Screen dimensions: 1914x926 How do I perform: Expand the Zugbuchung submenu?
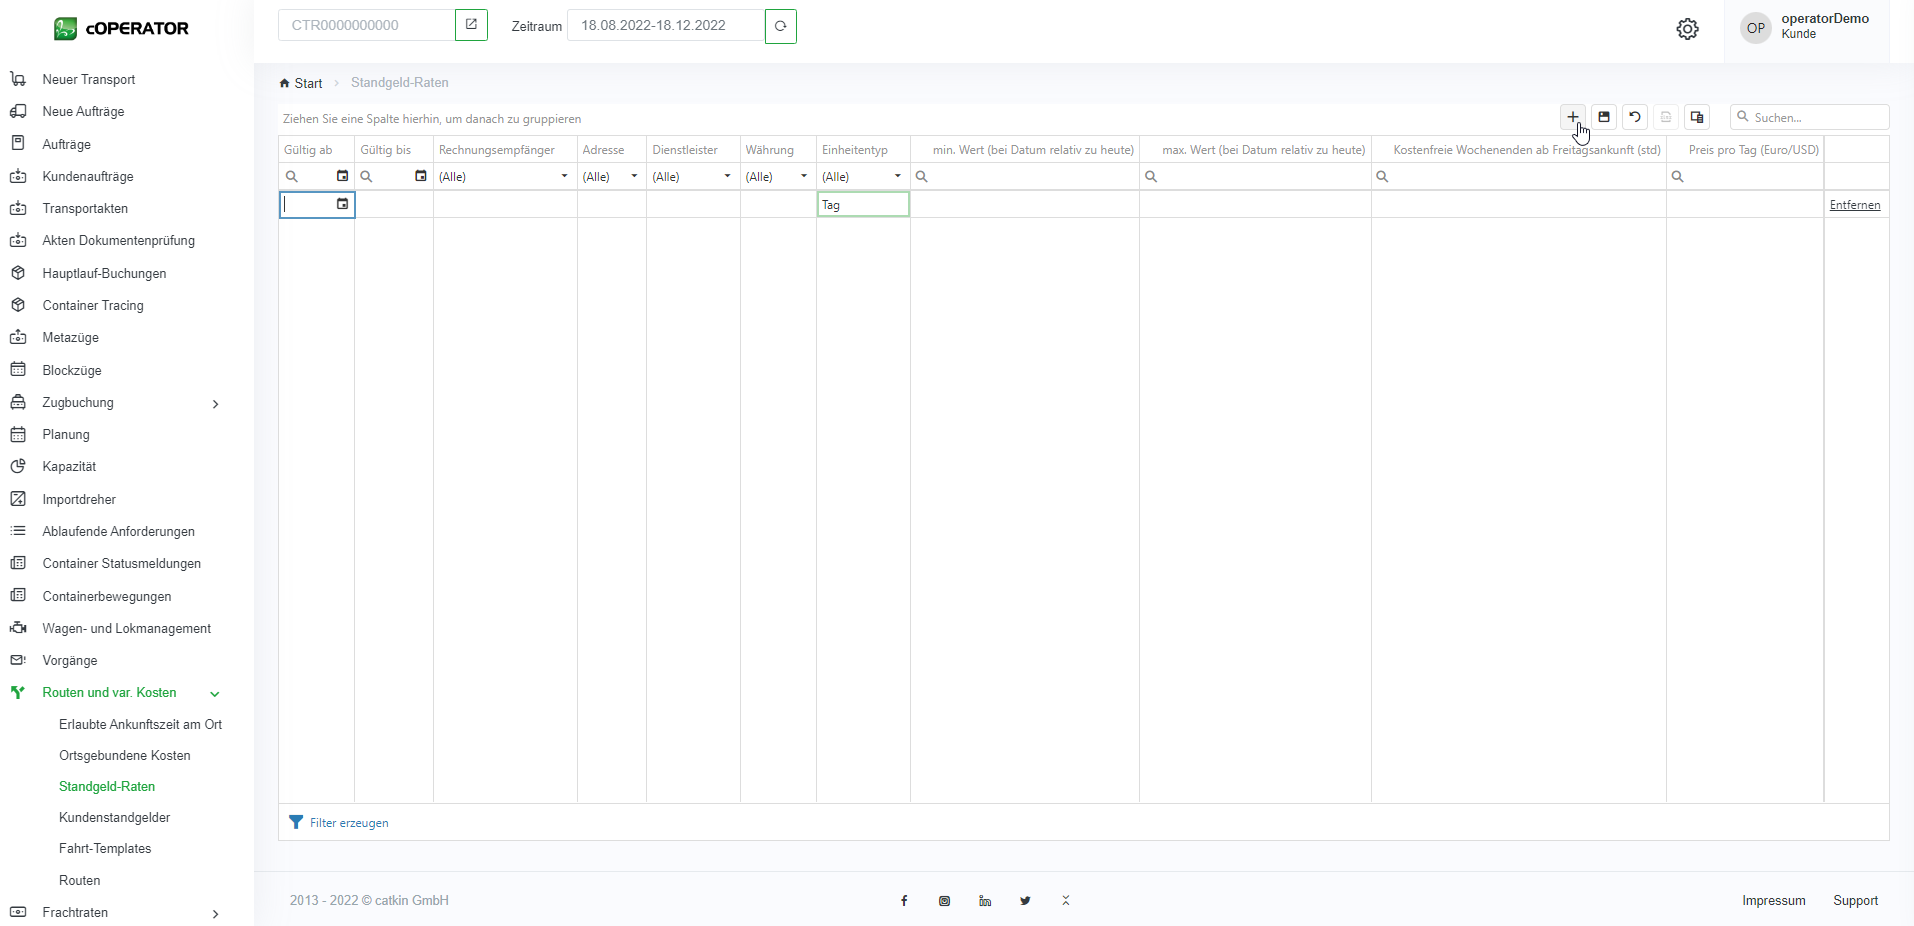[215, 403]
